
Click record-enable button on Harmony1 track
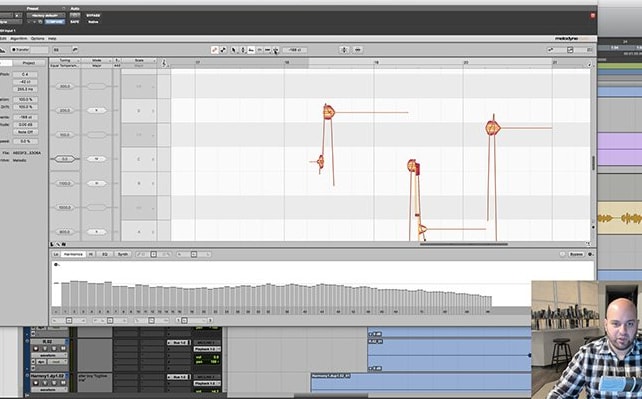tap(36, 383)
